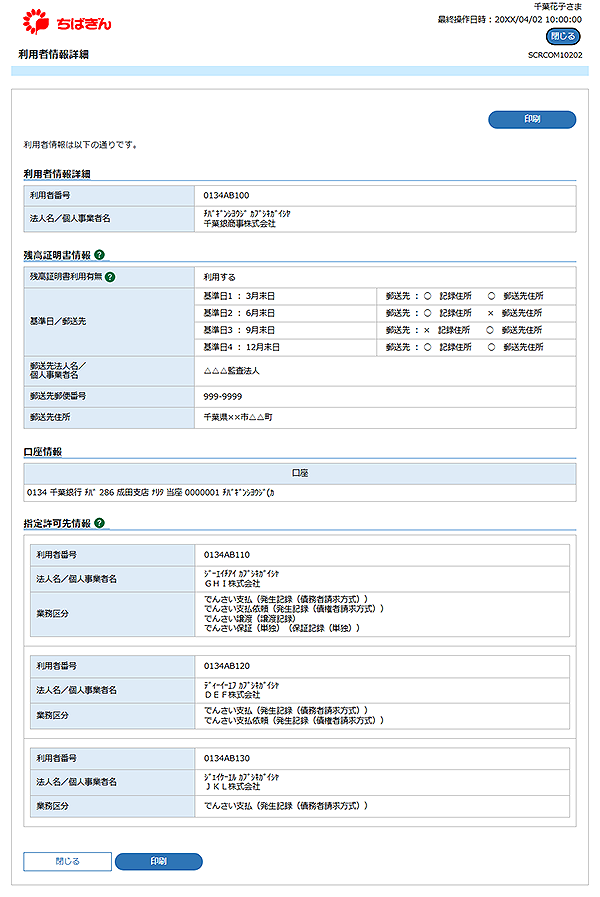The height and width of the screenshot is (897, 600).
Task: Select address 千葉県××市△△町
Action: 238,417
